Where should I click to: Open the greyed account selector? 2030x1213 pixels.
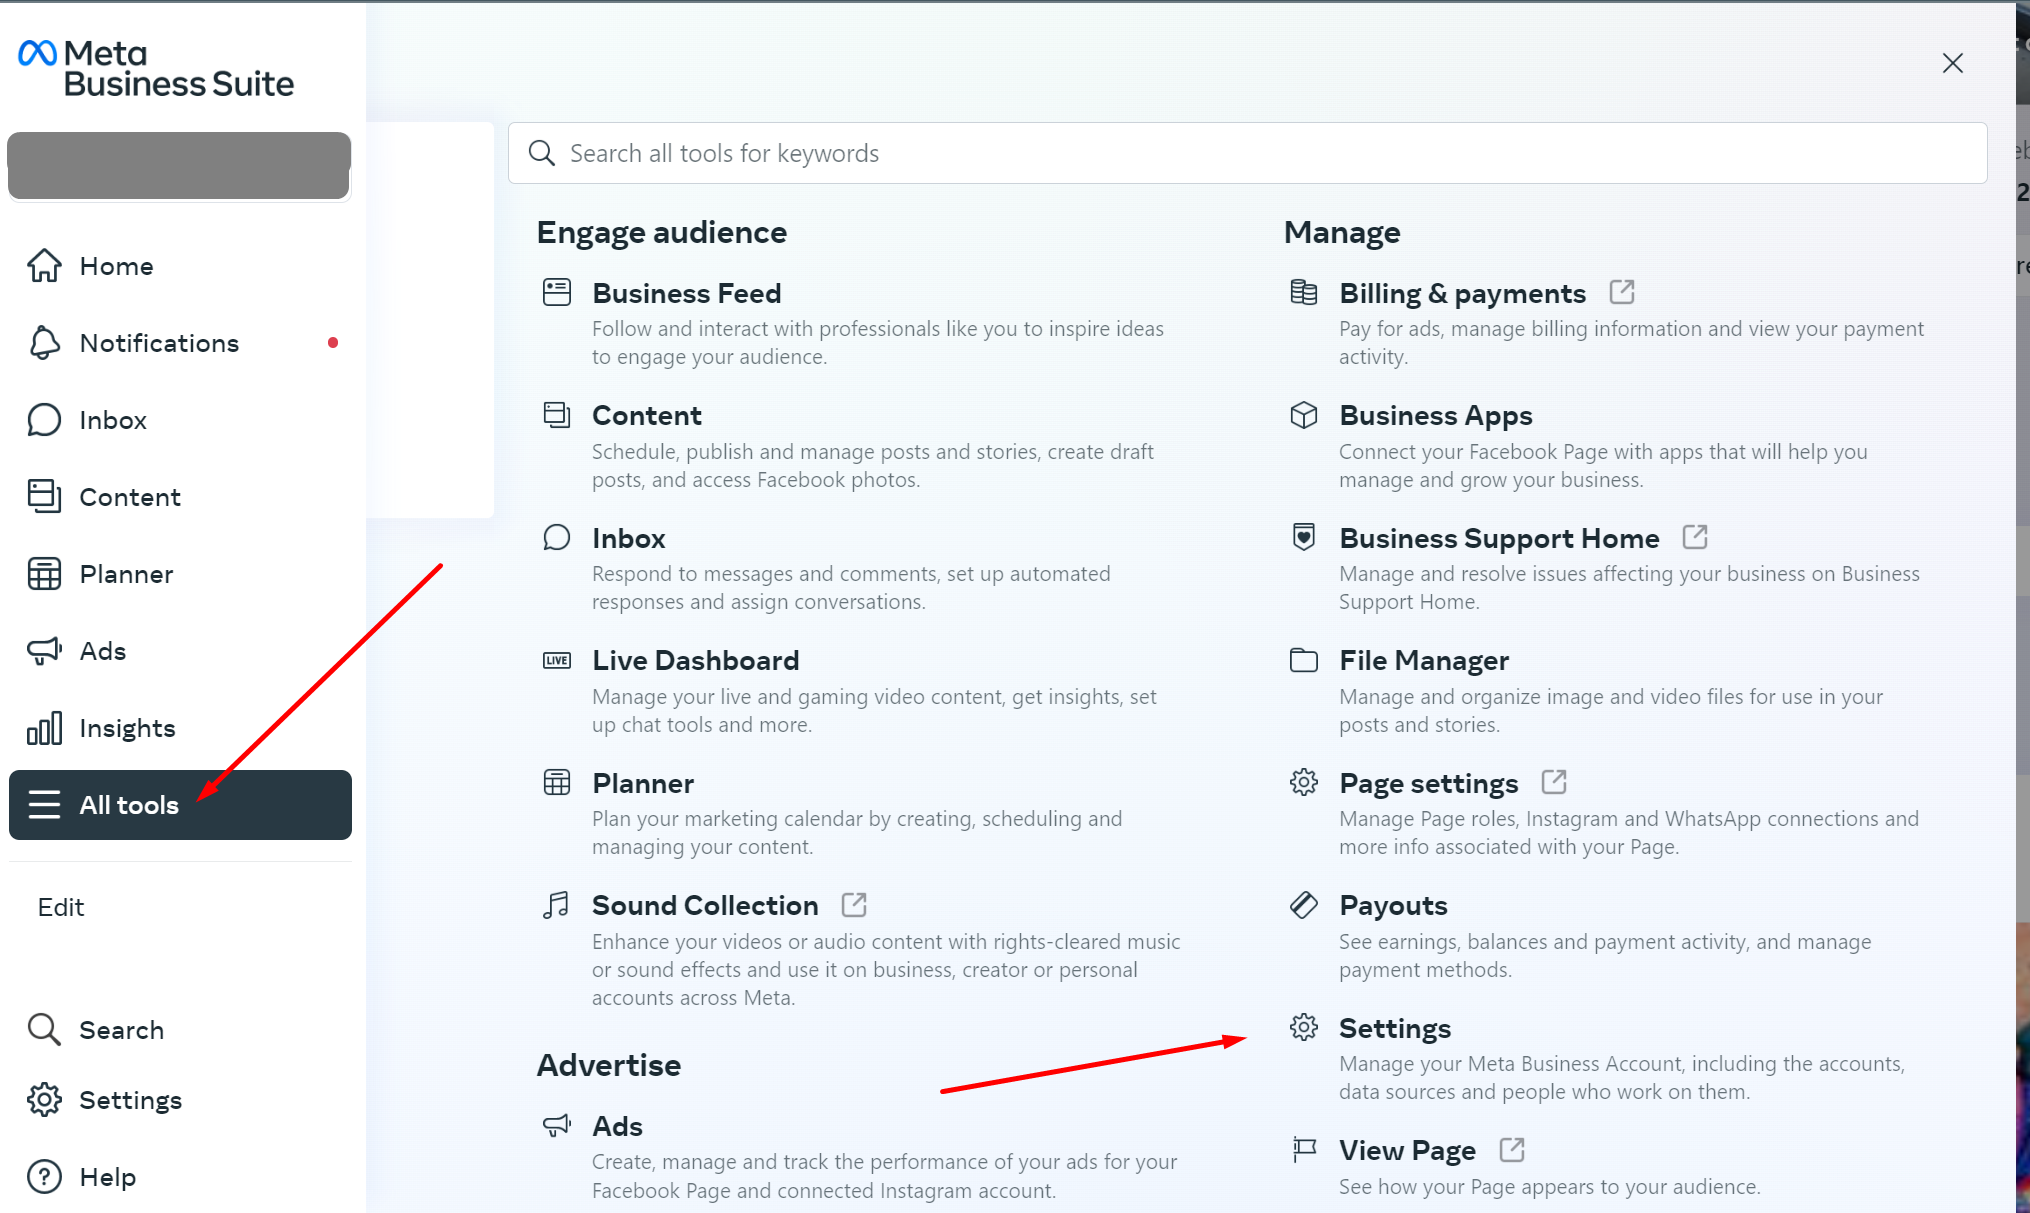click(179, 165)
